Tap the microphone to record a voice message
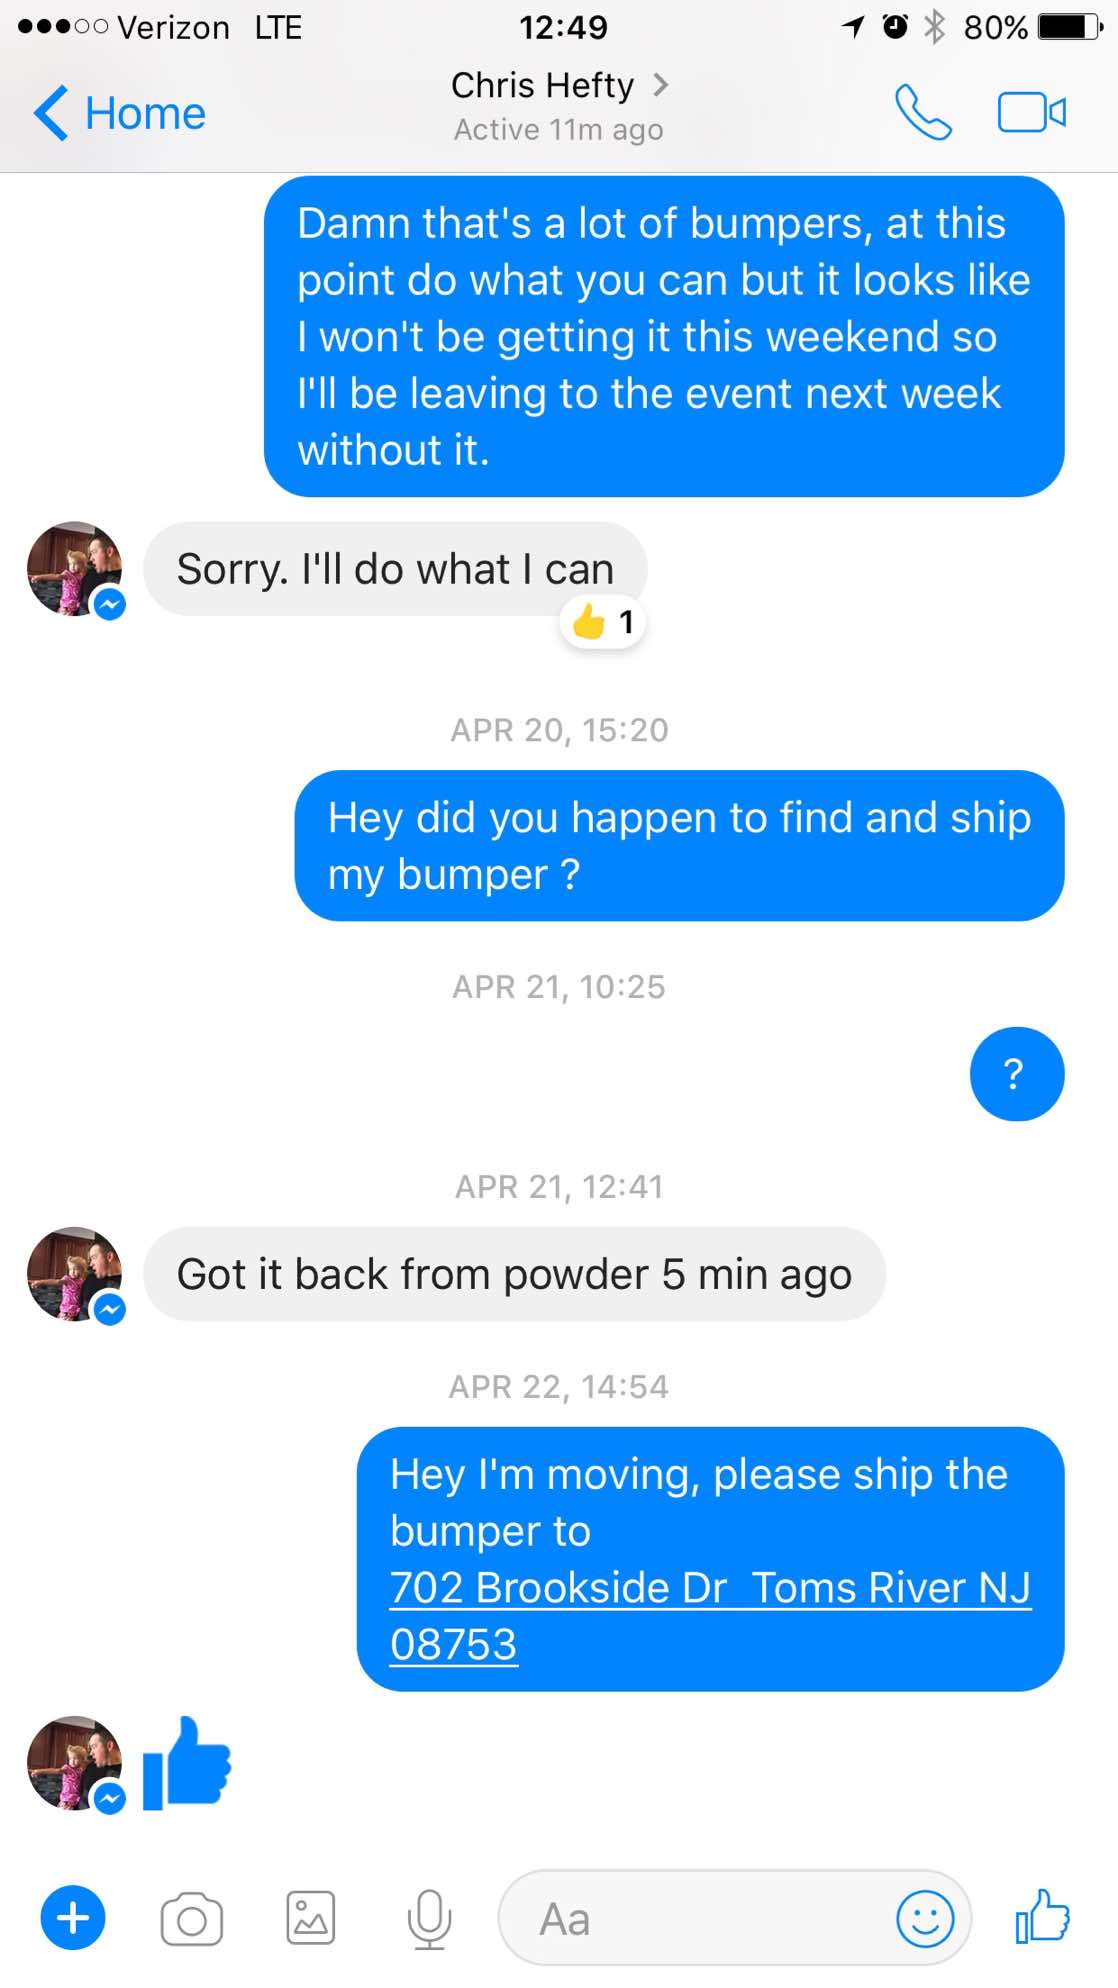The width and height of the screenshot is (1118, 1988). pyautogui.click(x=429, y=1919)
